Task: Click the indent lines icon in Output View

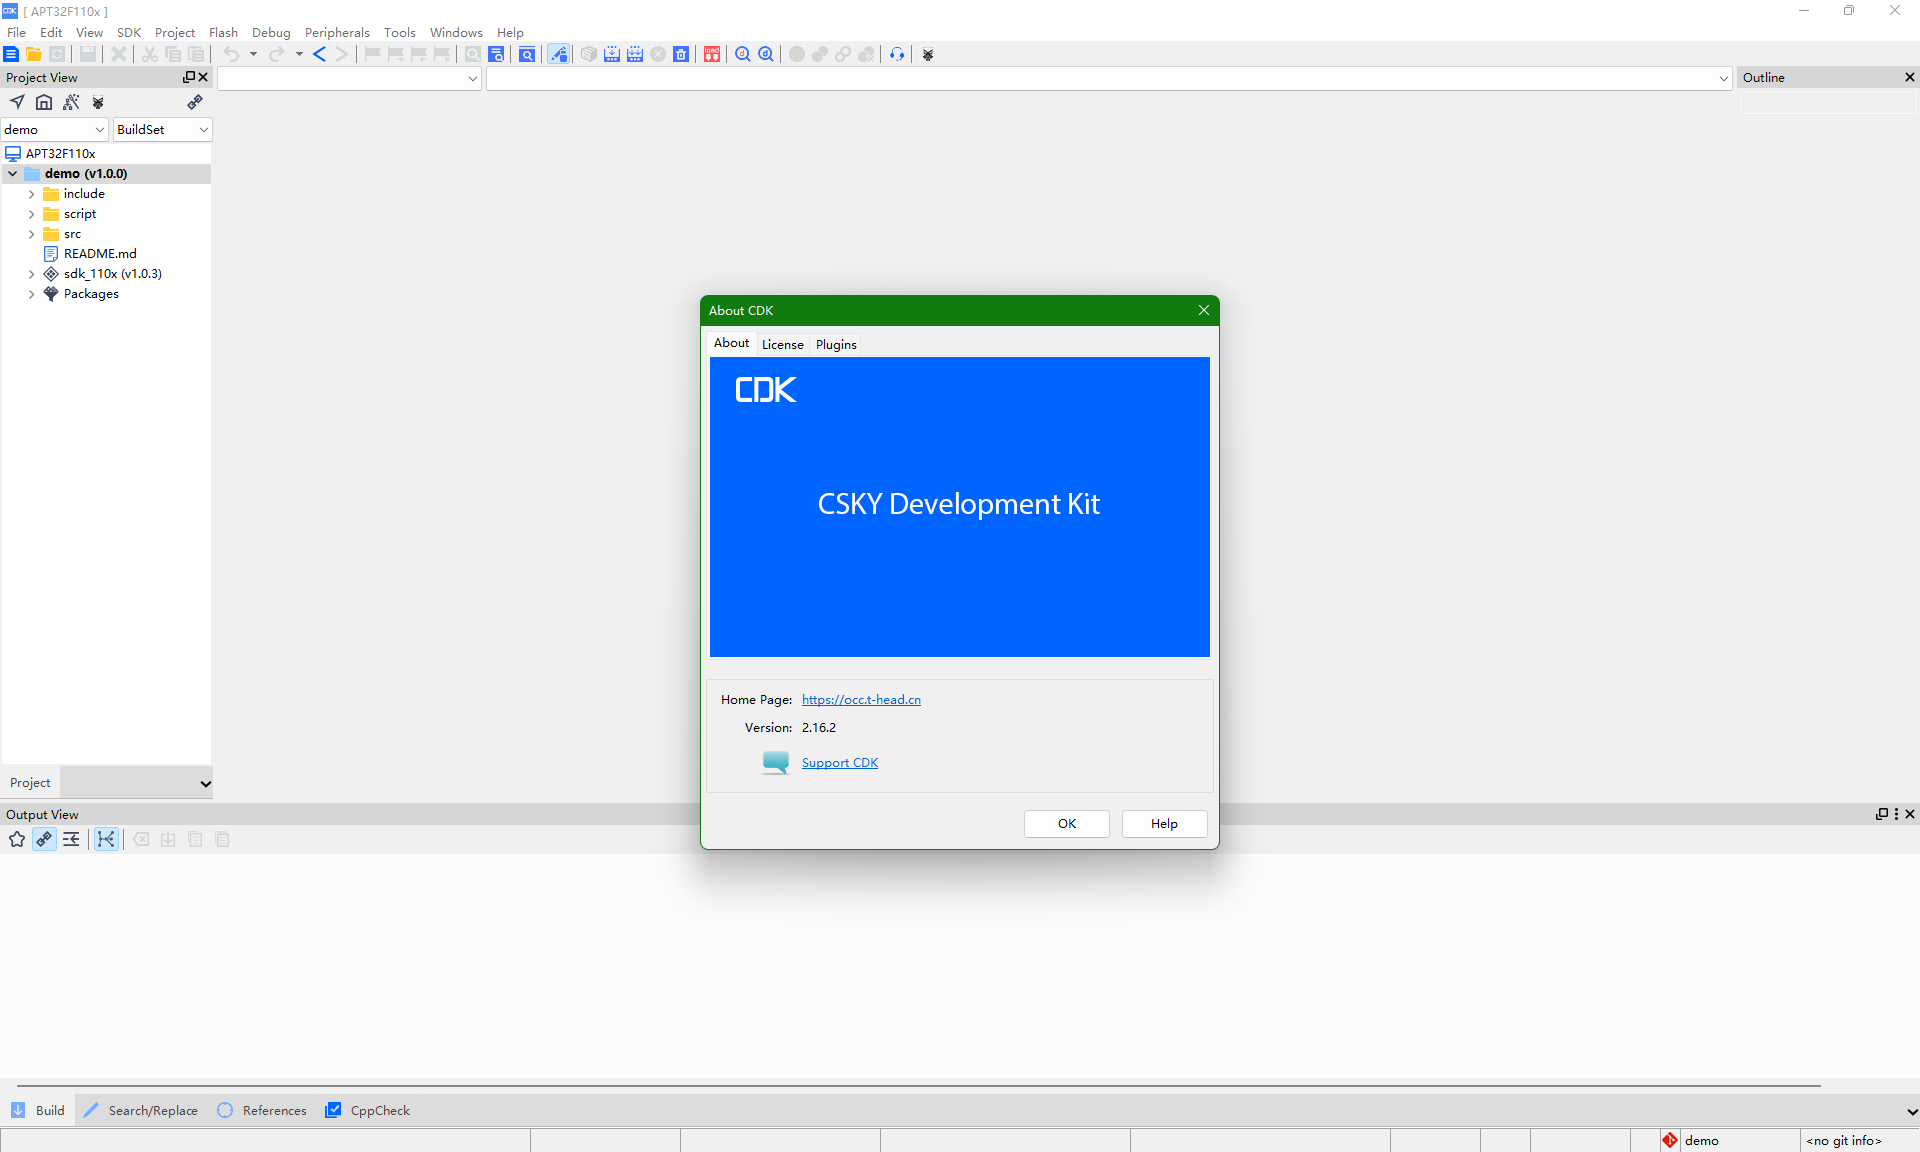Action: [71, 839]
